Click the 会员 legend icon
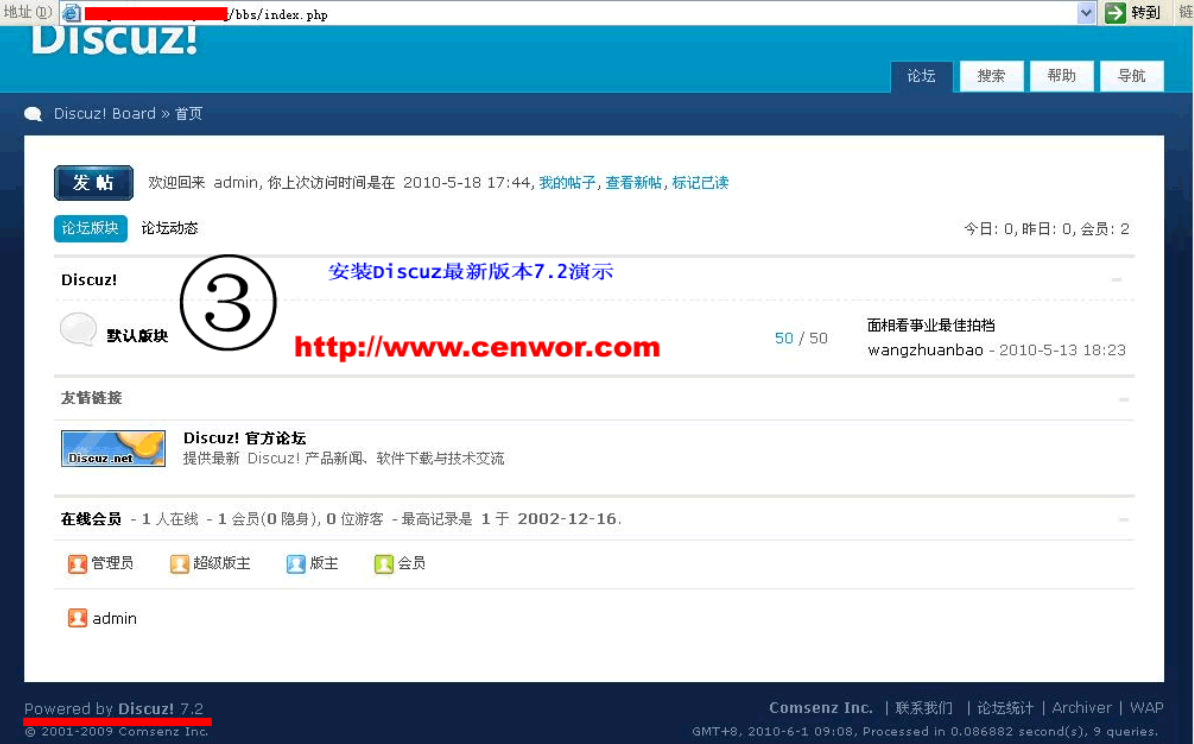The image size is (1194, 744). point(384,564)
